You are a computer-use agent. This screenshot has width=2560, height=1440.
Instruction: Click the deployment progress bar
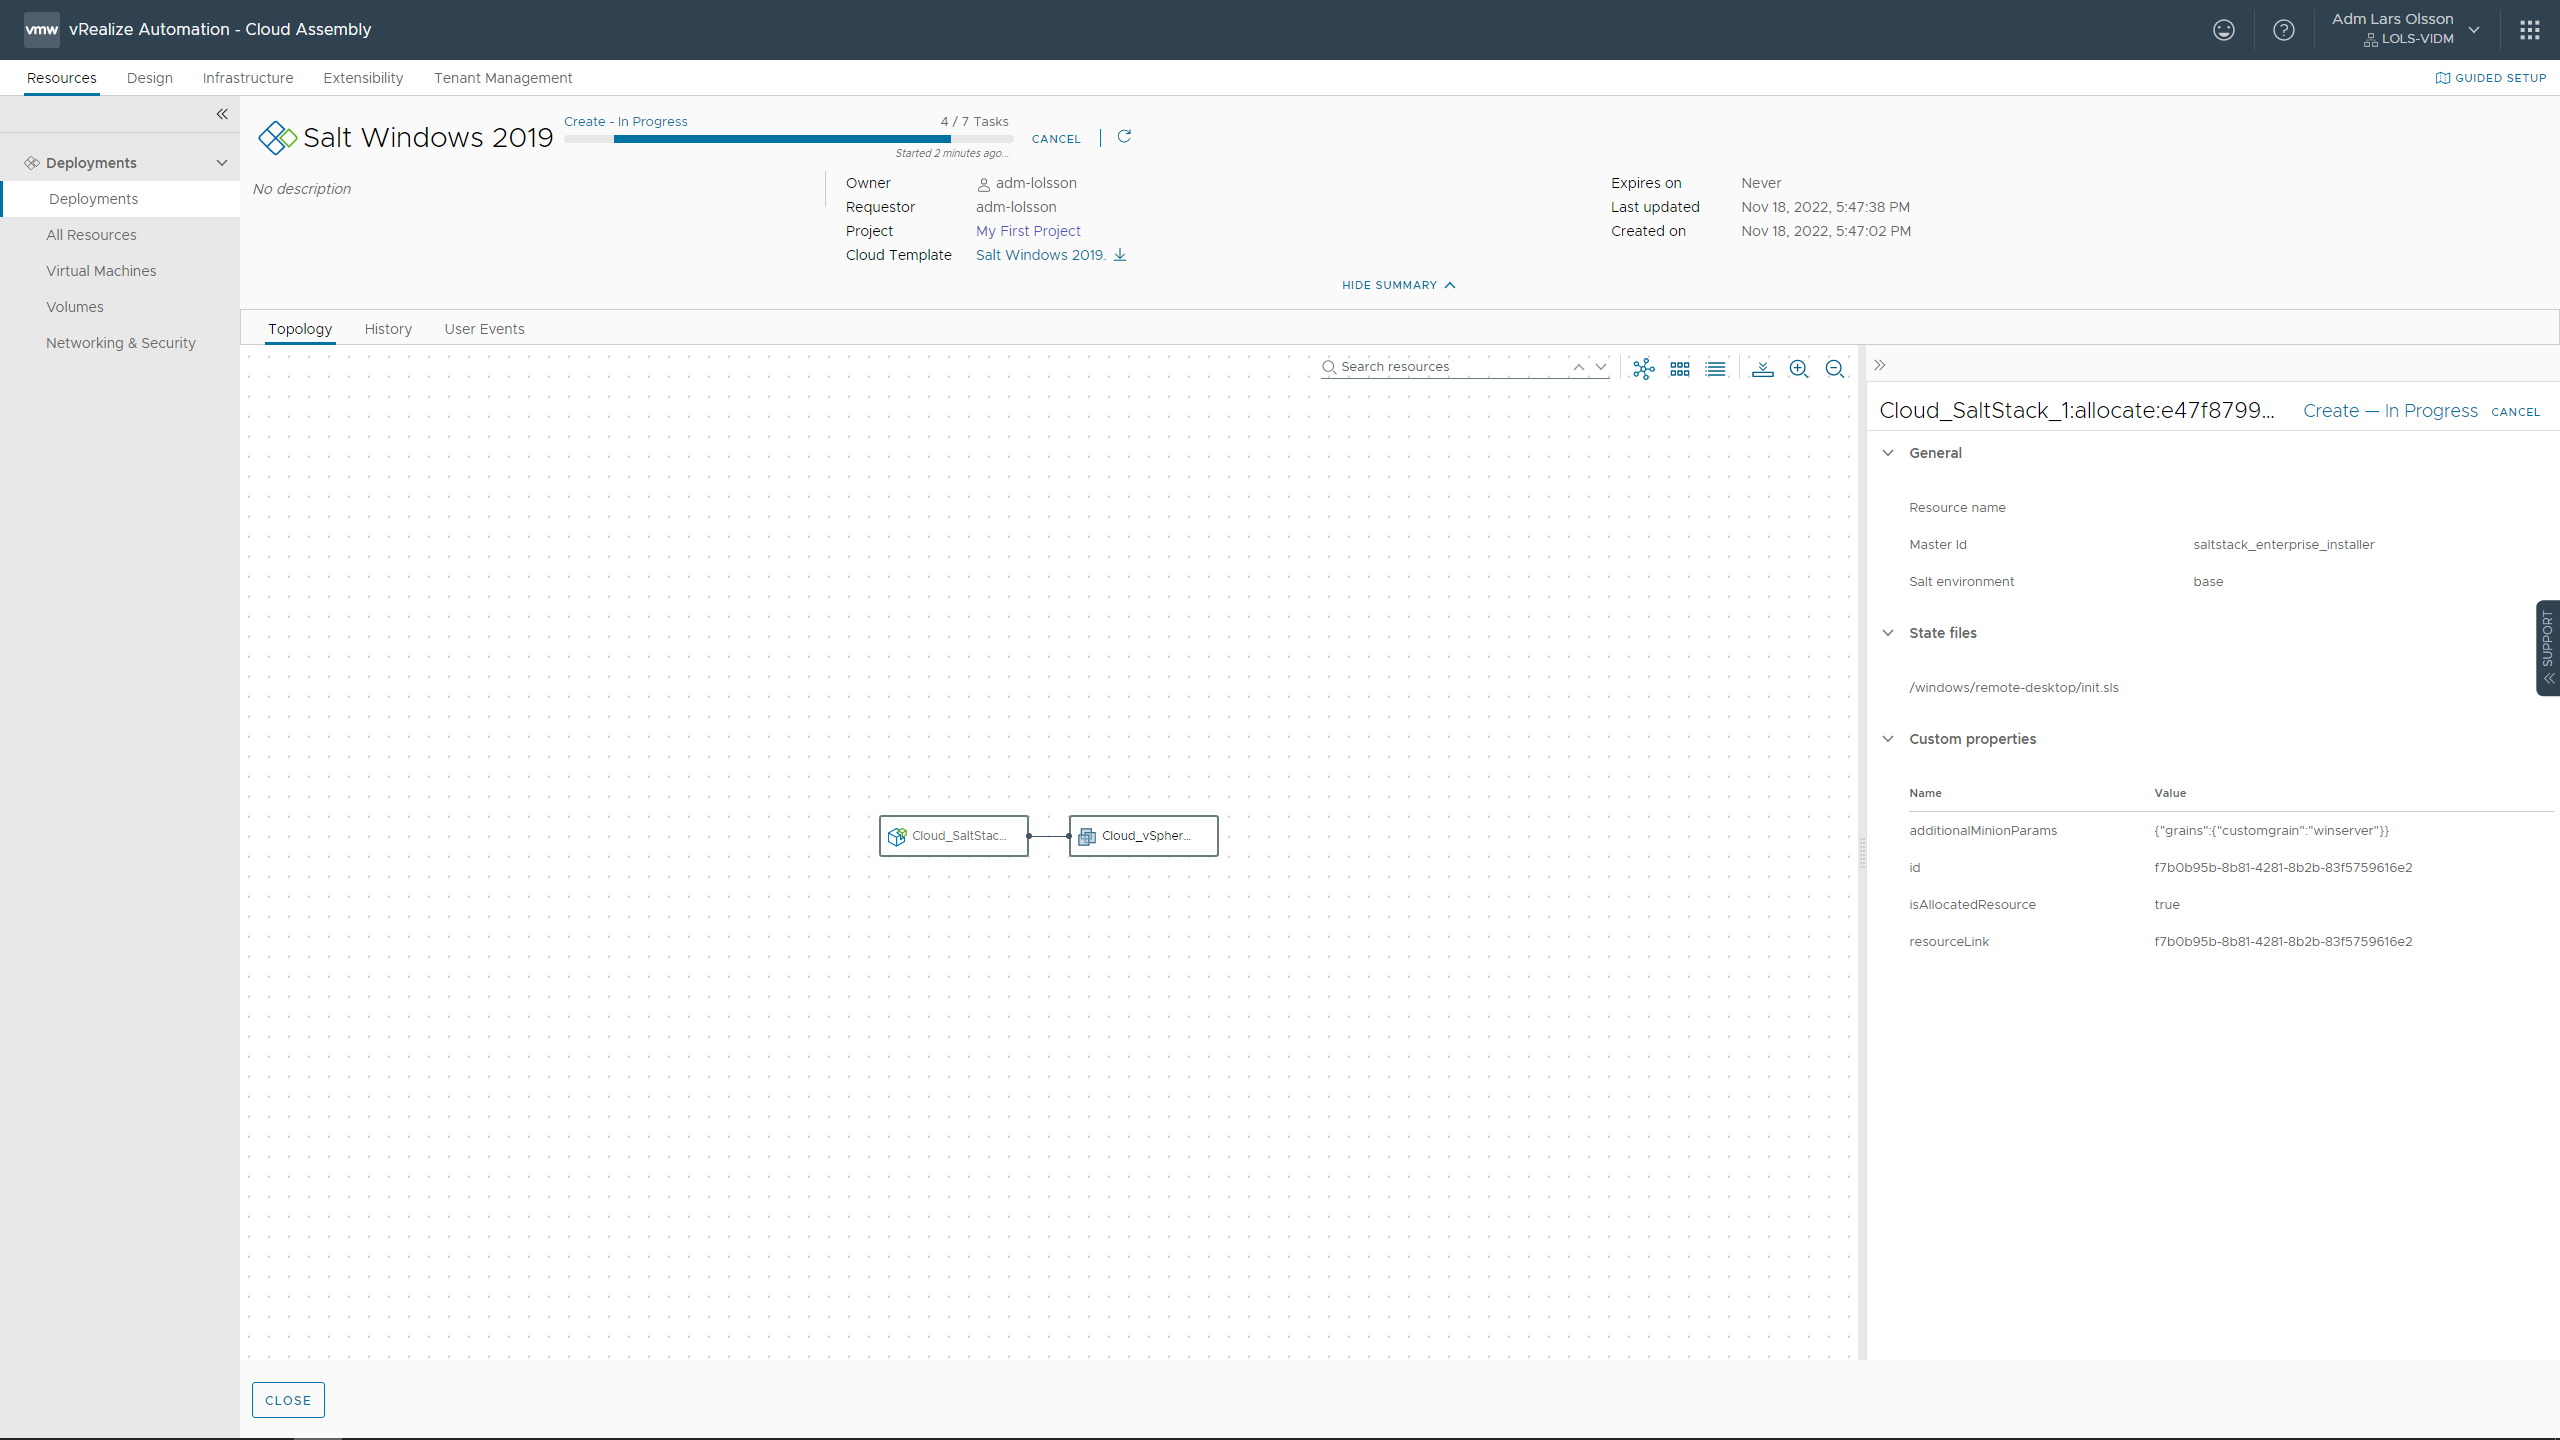point(789,139)
